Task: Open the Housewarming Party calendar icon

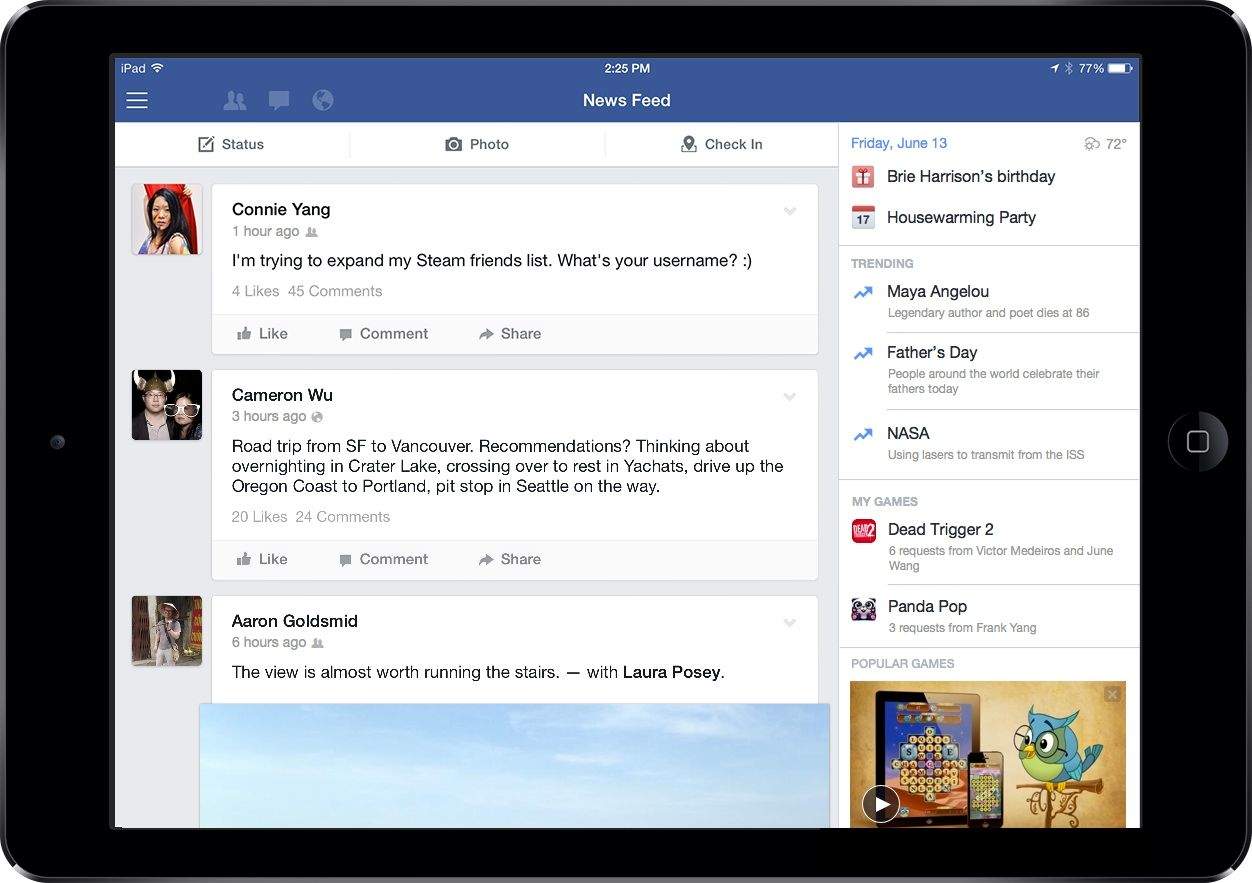Action: (x=863, y=217)
